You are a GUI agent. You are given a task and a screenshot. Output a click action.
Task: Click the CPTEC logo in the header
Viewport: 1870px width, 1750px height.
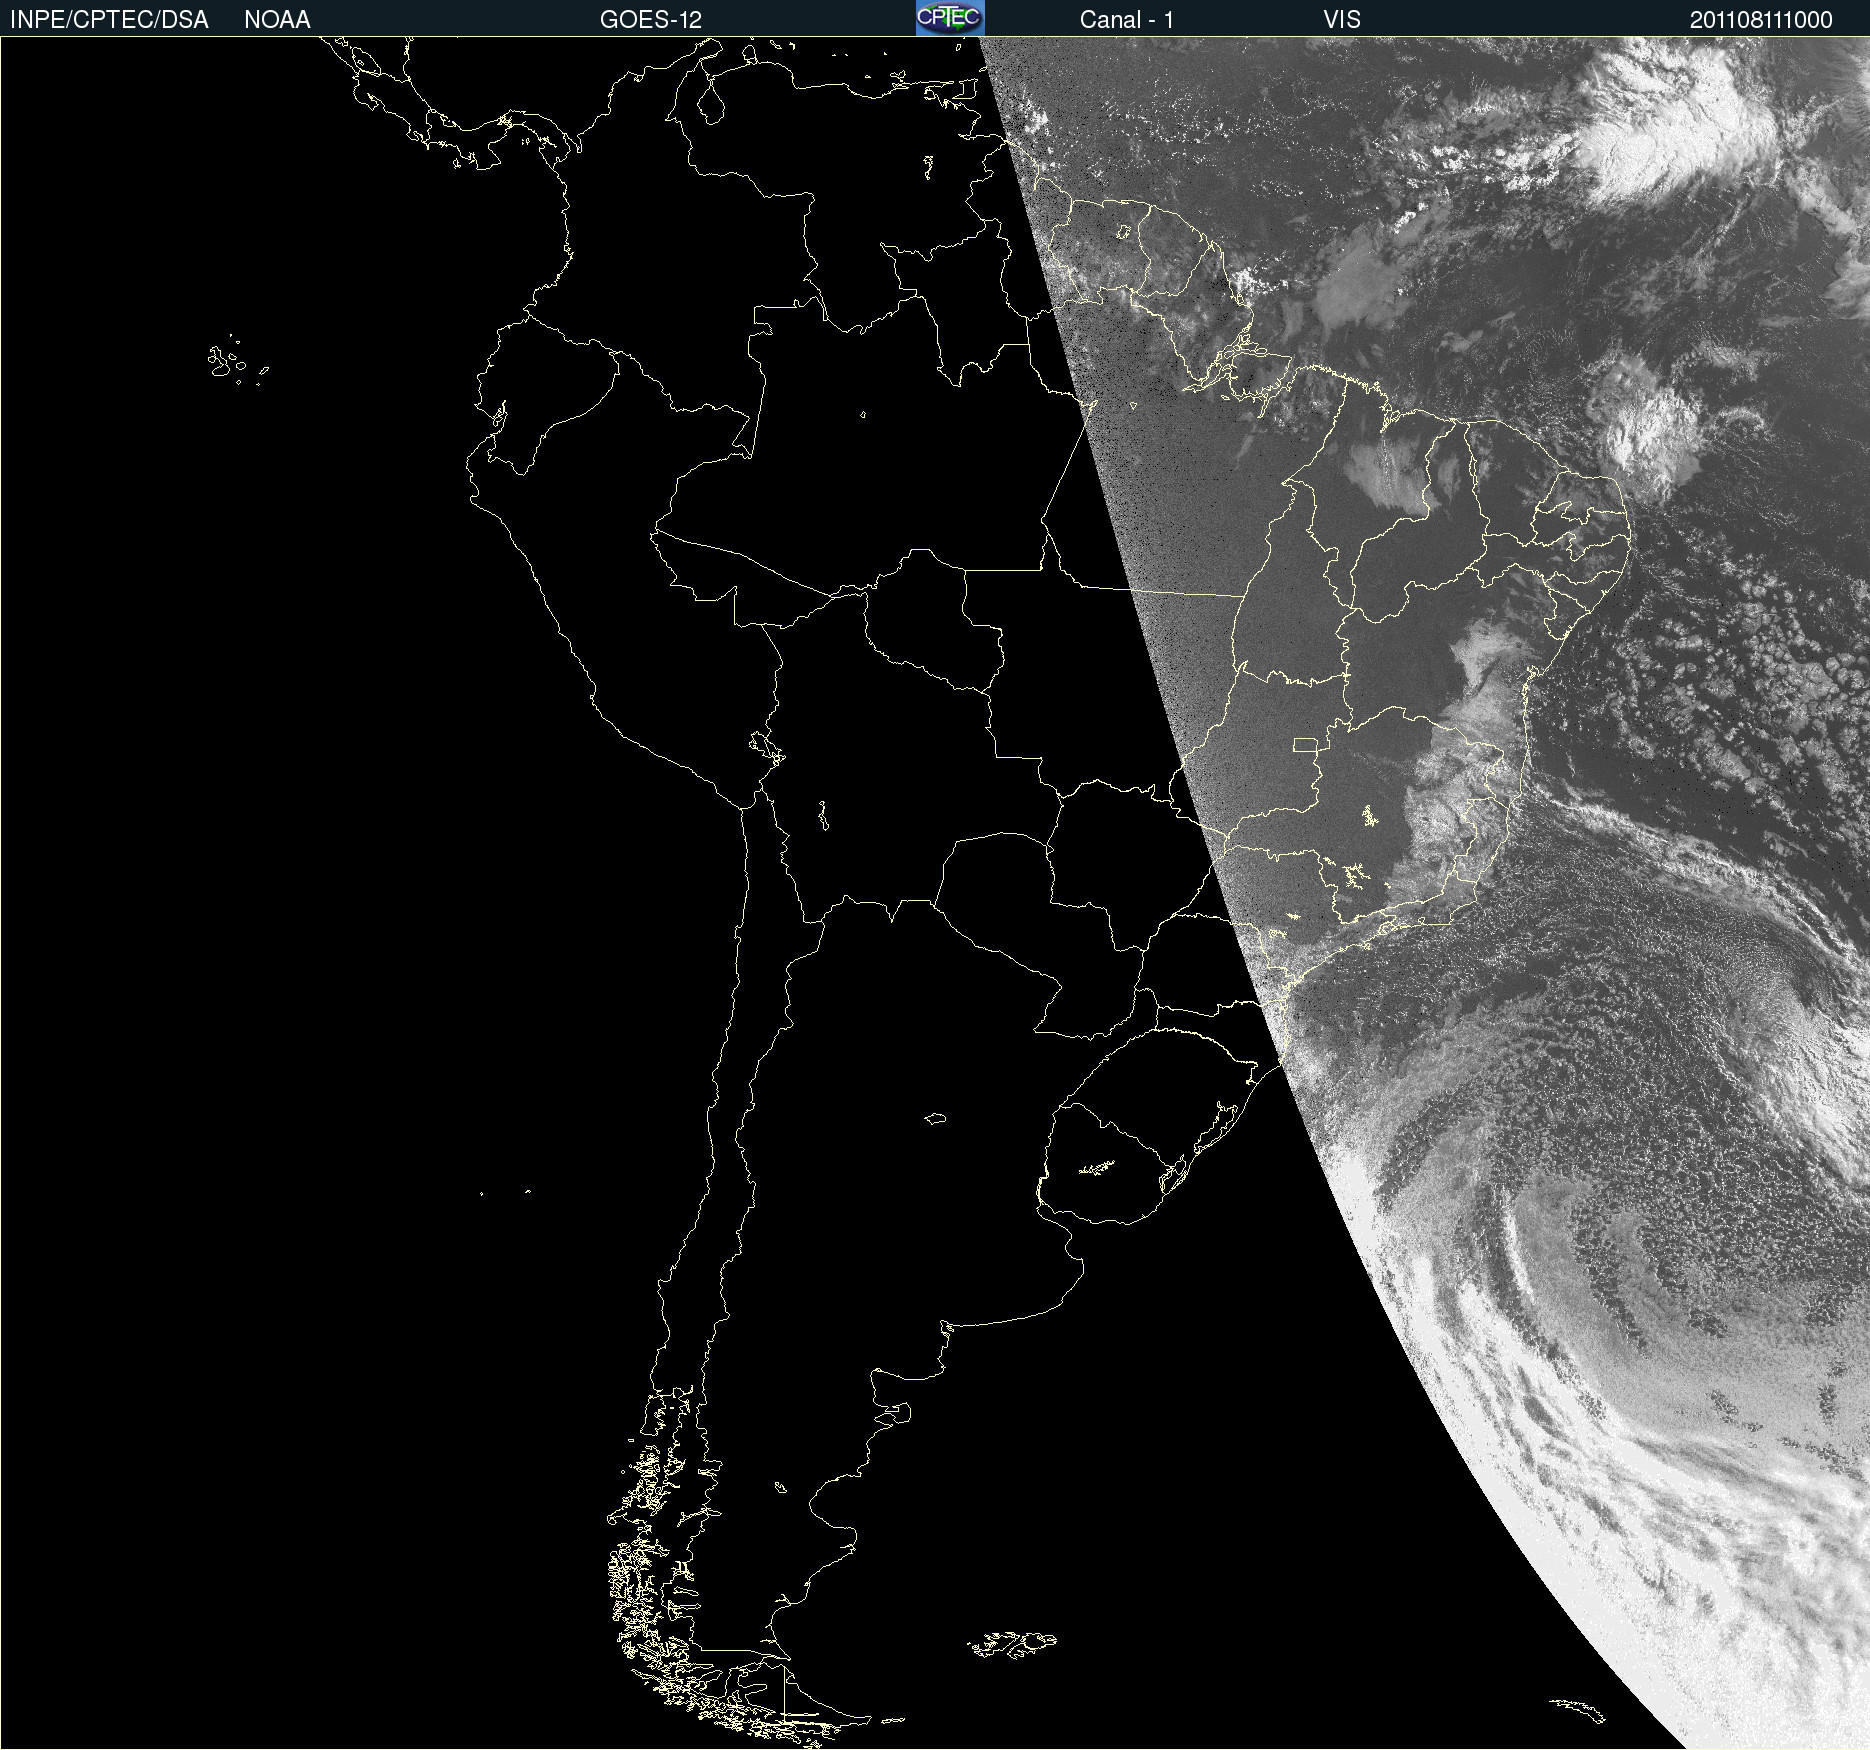tap(950, 18)
